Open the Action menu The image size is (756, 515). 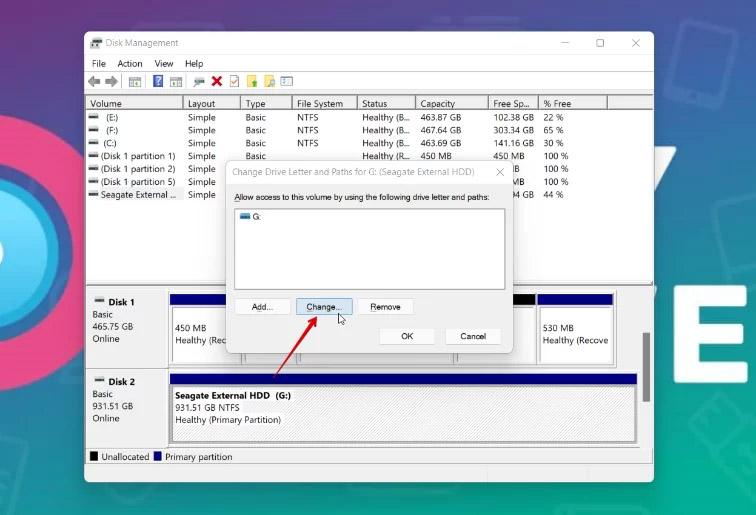(130, 64)
